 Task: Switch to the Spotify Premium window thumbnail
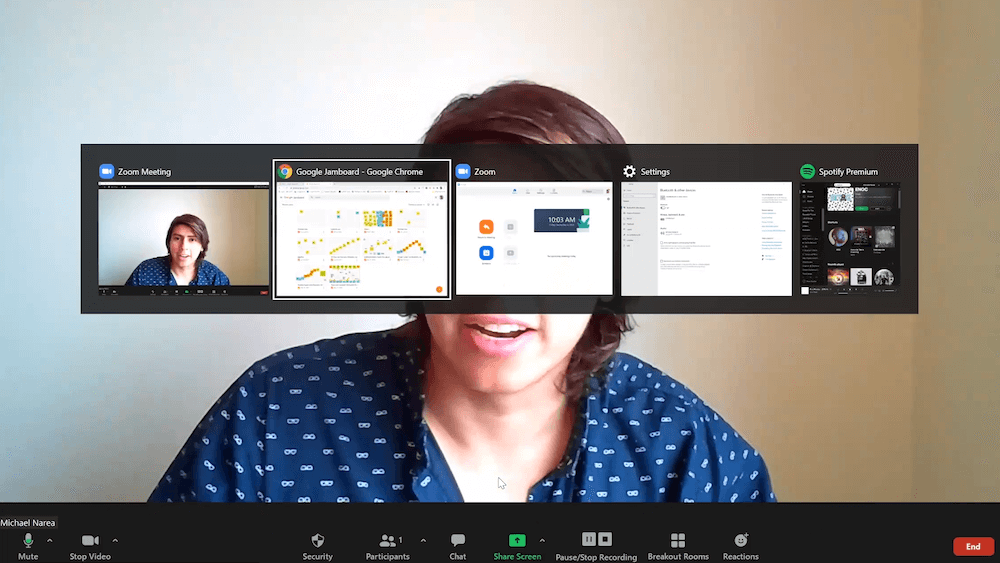point(851,238)
